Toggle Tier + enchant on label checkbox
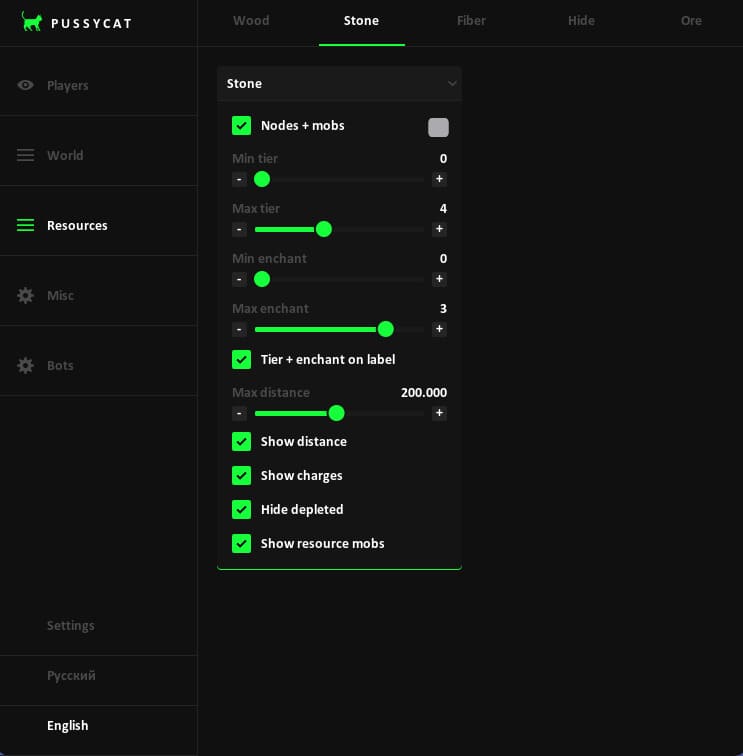 pos(242,360)
